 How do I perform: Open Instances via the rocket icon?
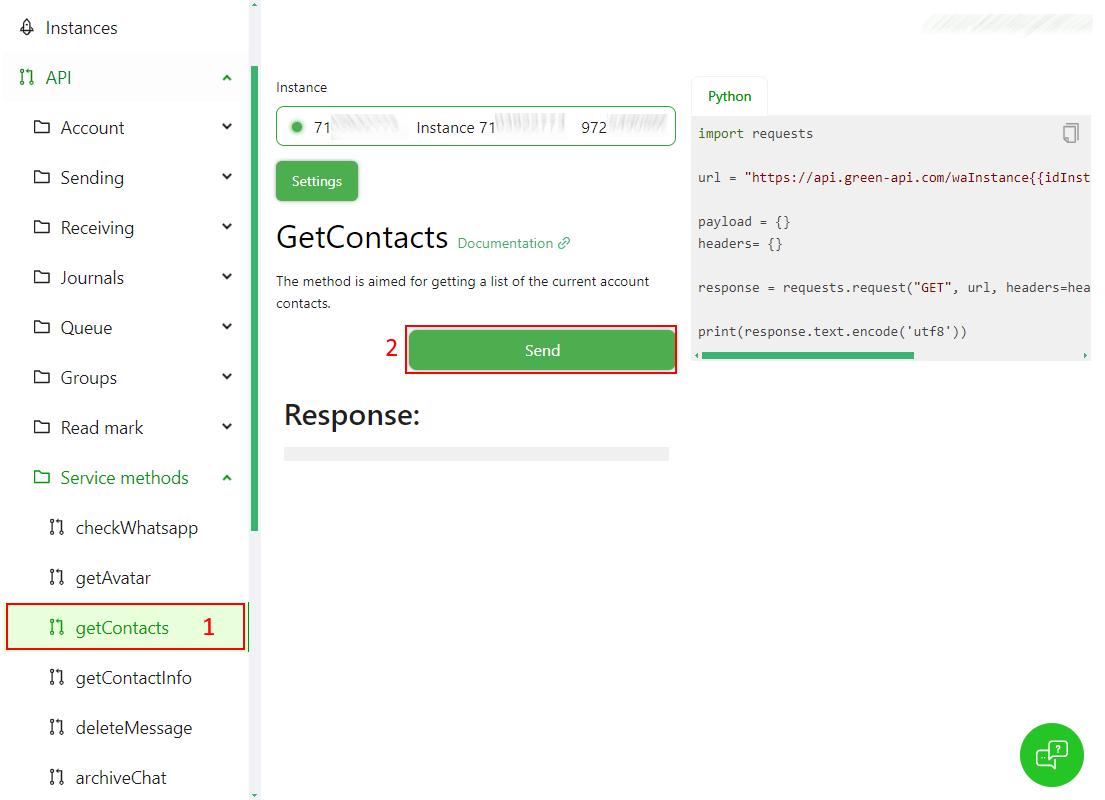coord(27,27)
